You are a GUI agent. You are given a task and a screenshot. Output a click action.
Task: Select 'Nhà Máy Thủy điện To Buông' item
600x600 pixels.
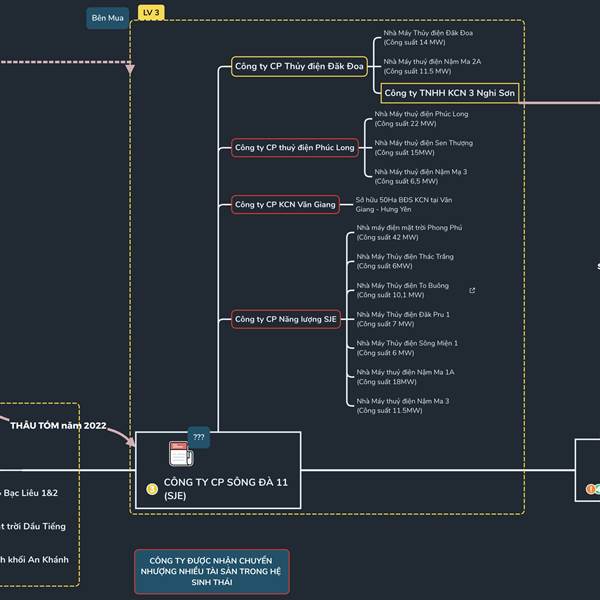[403, 290]
